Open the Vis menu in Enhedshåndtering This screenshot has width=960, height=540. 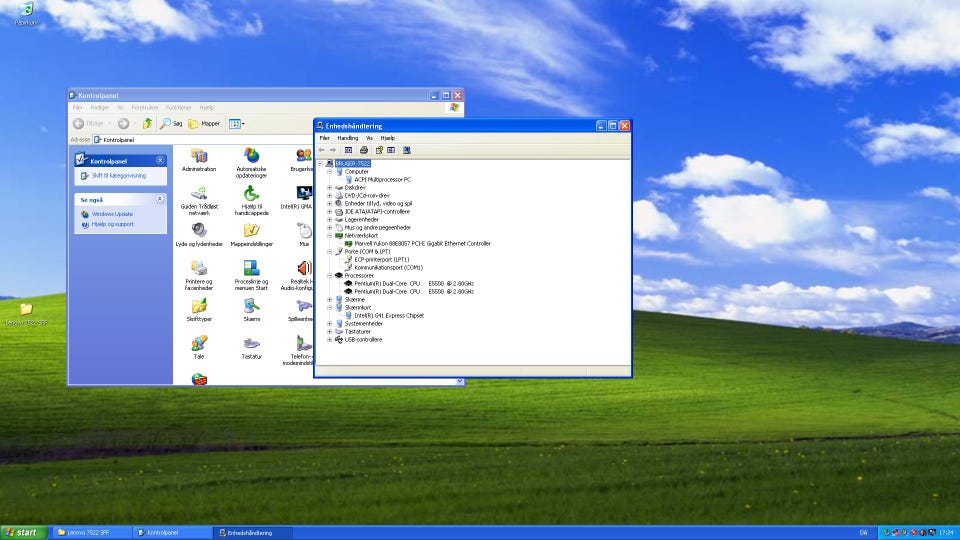pyautogui.click(x=369, y=138)
